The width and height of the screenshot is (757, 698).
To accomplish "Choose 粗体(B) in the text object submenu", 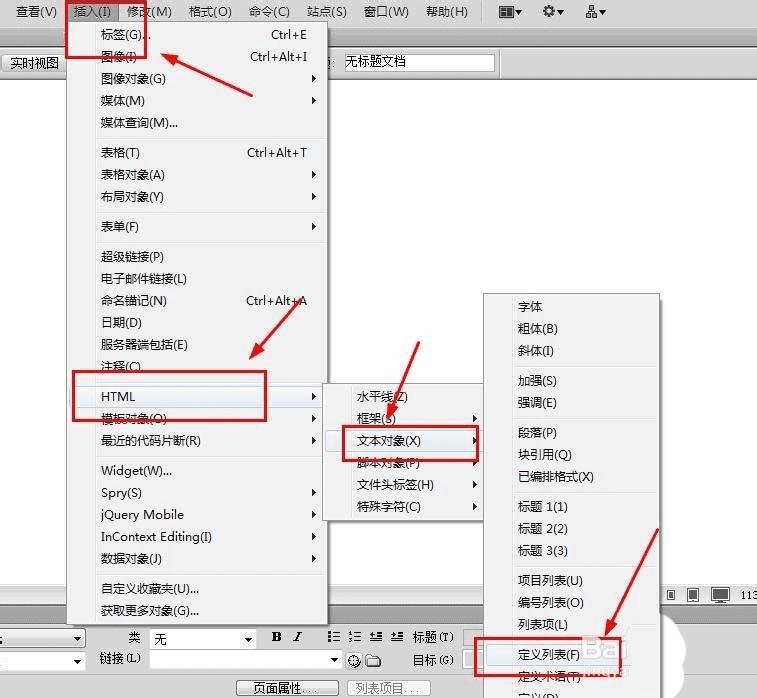I will 572,329.
